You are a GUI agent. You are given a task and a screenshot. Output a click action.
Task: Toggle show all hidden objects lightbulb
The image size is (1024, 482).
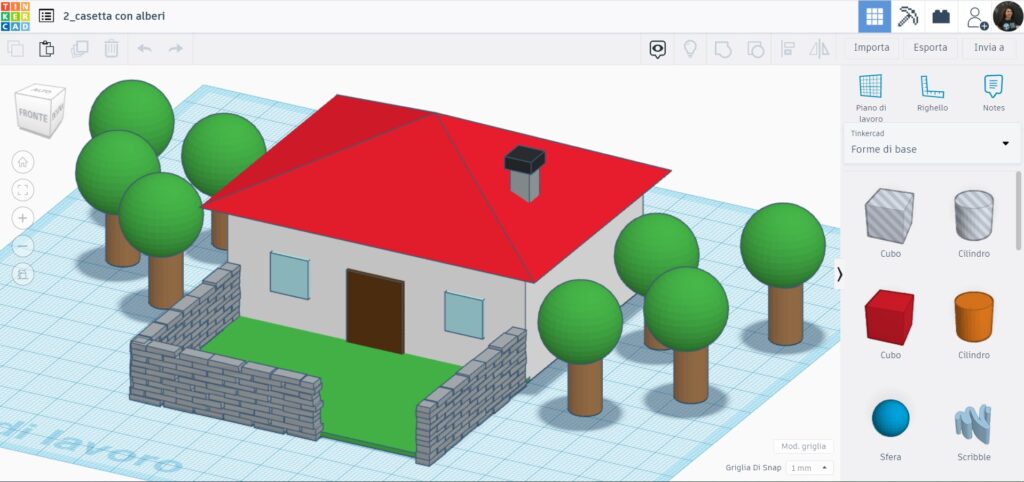pyautogui.click(x=689, y=48)
